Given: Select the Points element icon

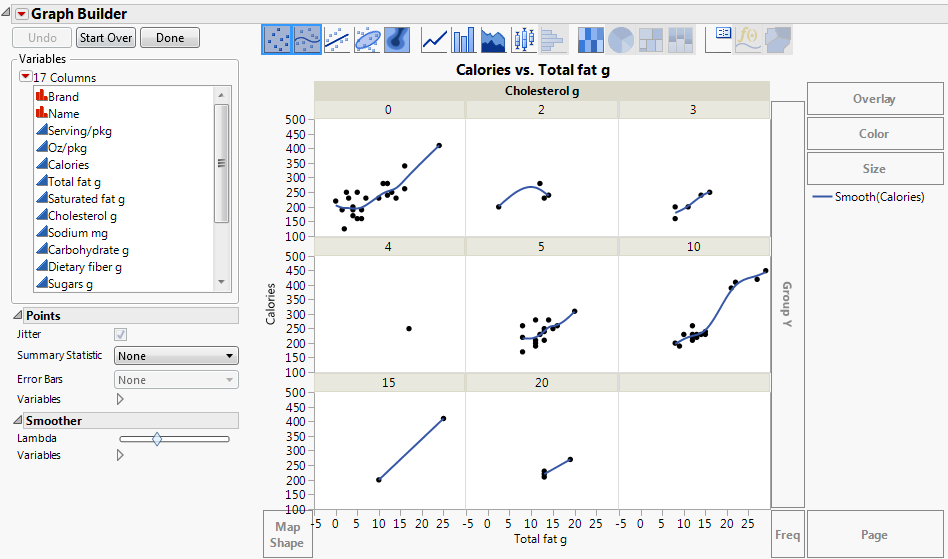Looking at the screenshot, I should [277, 40].
